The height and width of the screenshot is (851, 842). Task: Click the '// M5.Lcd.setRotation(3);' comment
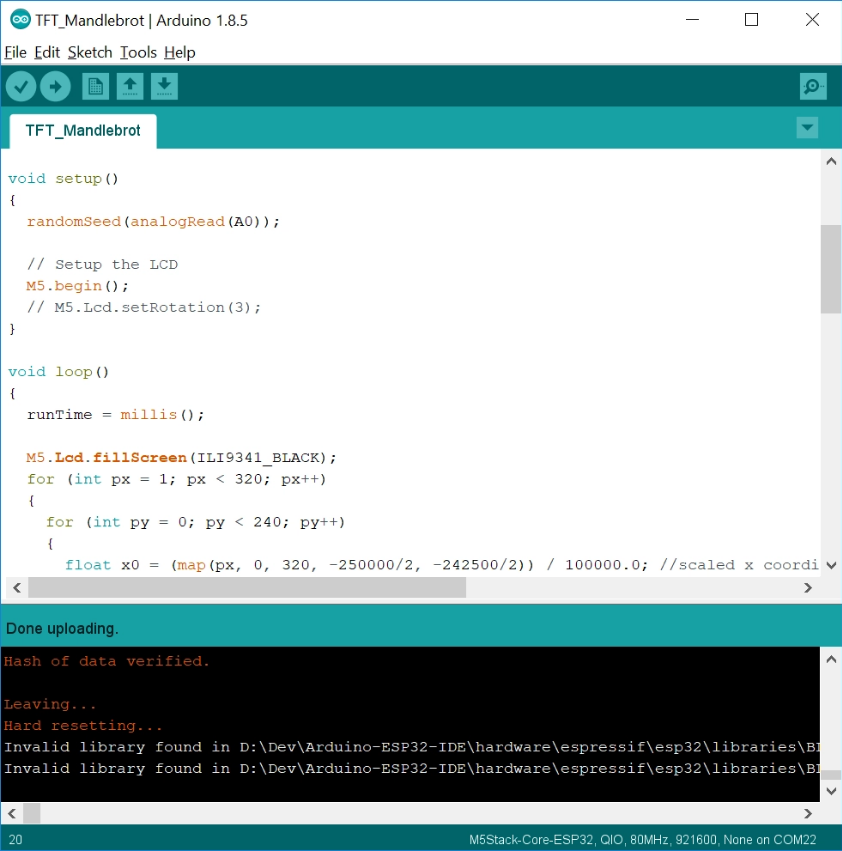[144, 307]
